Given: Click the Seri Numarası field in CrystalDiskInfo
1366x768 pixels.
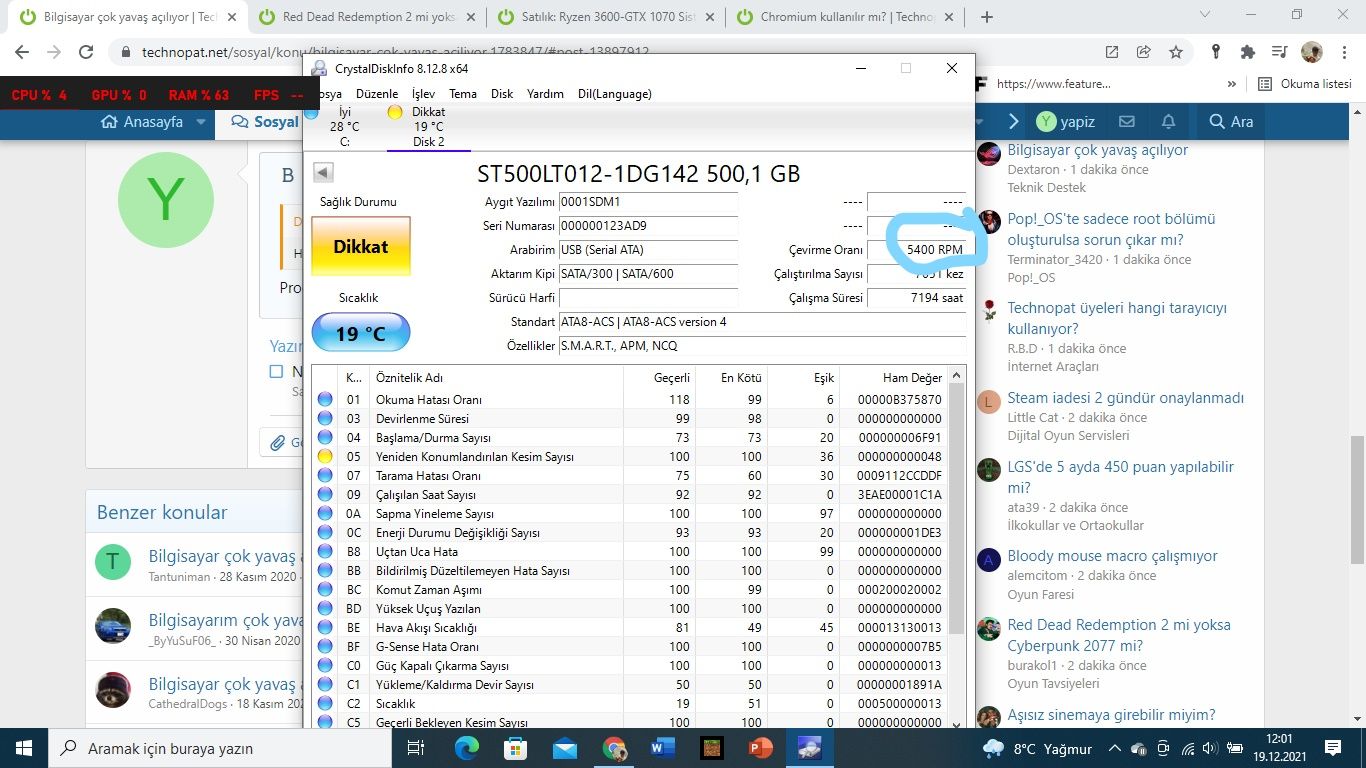Looking at the screenshot, I should pyautogui.click(x=648, y=226).
